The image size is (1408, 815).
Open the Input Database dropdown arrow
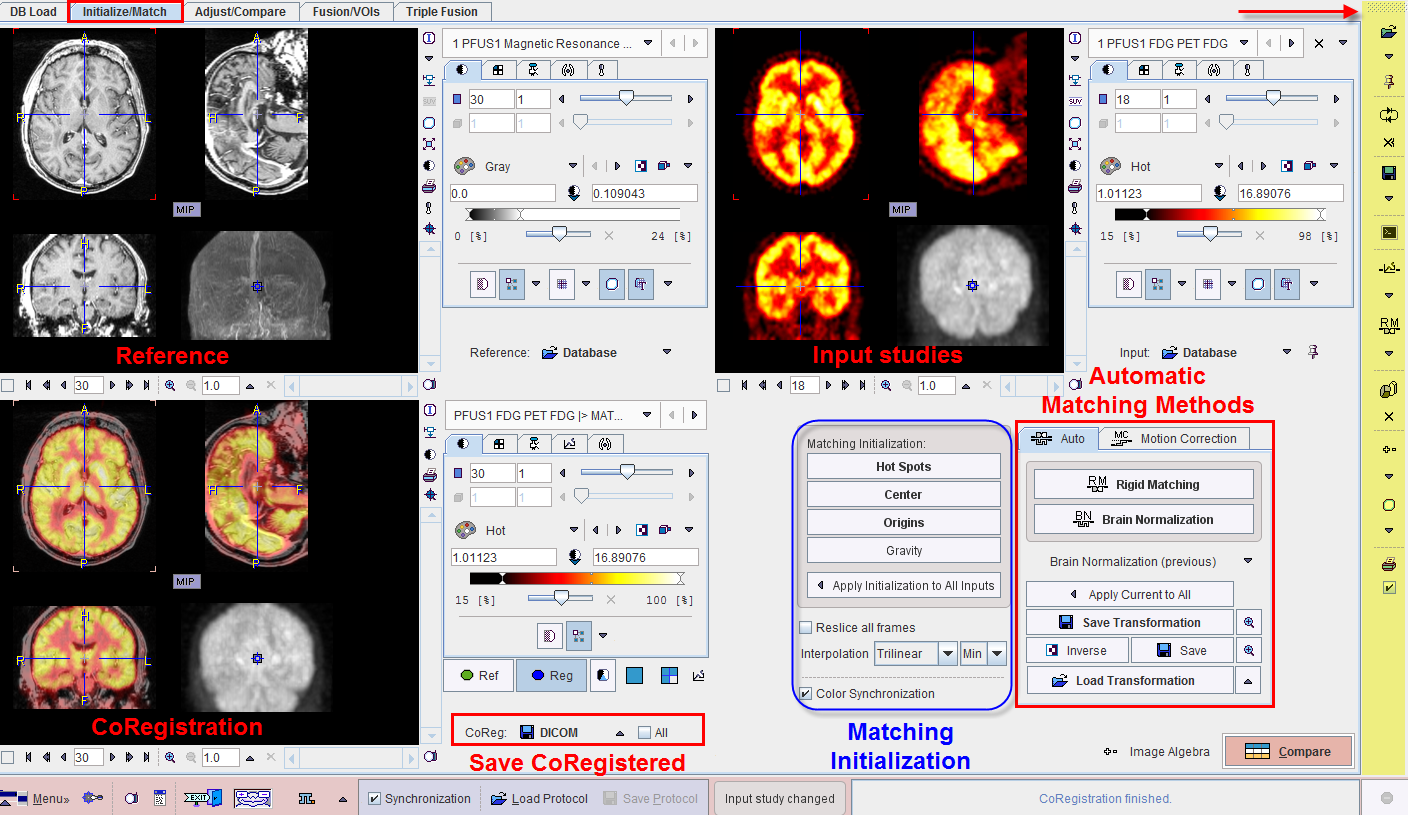tap(1288, 352)
